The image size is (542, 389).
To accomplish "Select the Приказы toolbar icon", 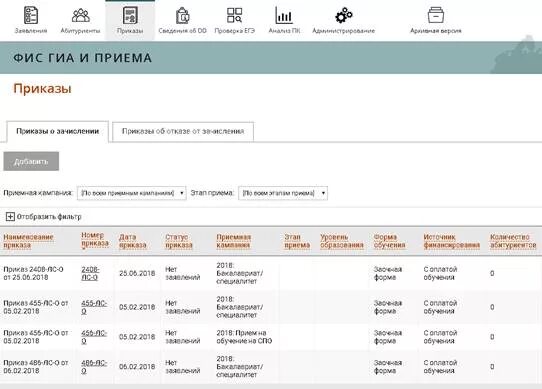I will click(130, 15).
